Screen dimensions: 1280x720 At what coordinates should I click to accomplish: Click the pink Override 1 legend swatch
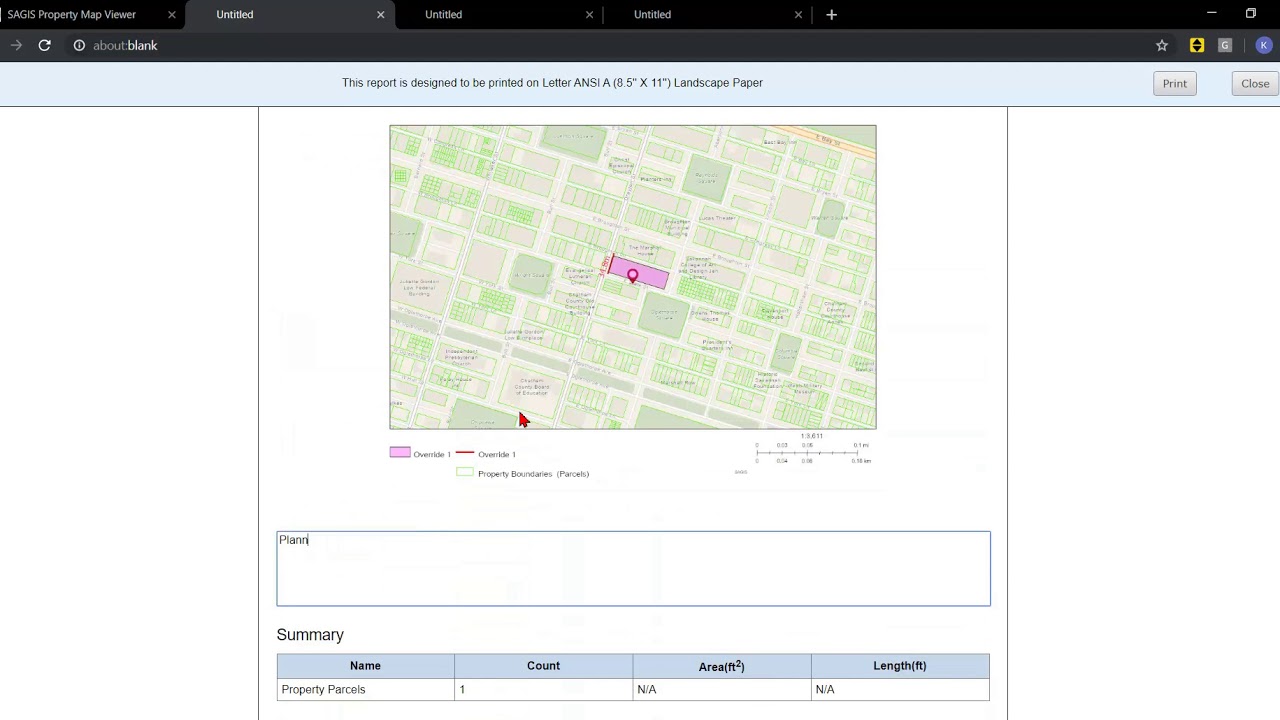(400, 453)
